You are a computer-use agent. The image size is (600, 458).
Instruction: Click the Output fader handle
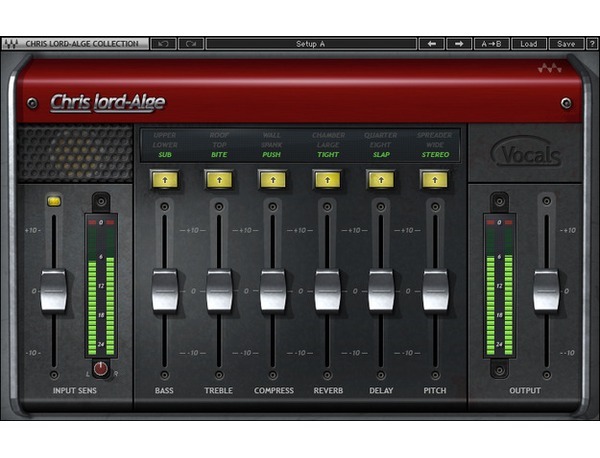546,291
